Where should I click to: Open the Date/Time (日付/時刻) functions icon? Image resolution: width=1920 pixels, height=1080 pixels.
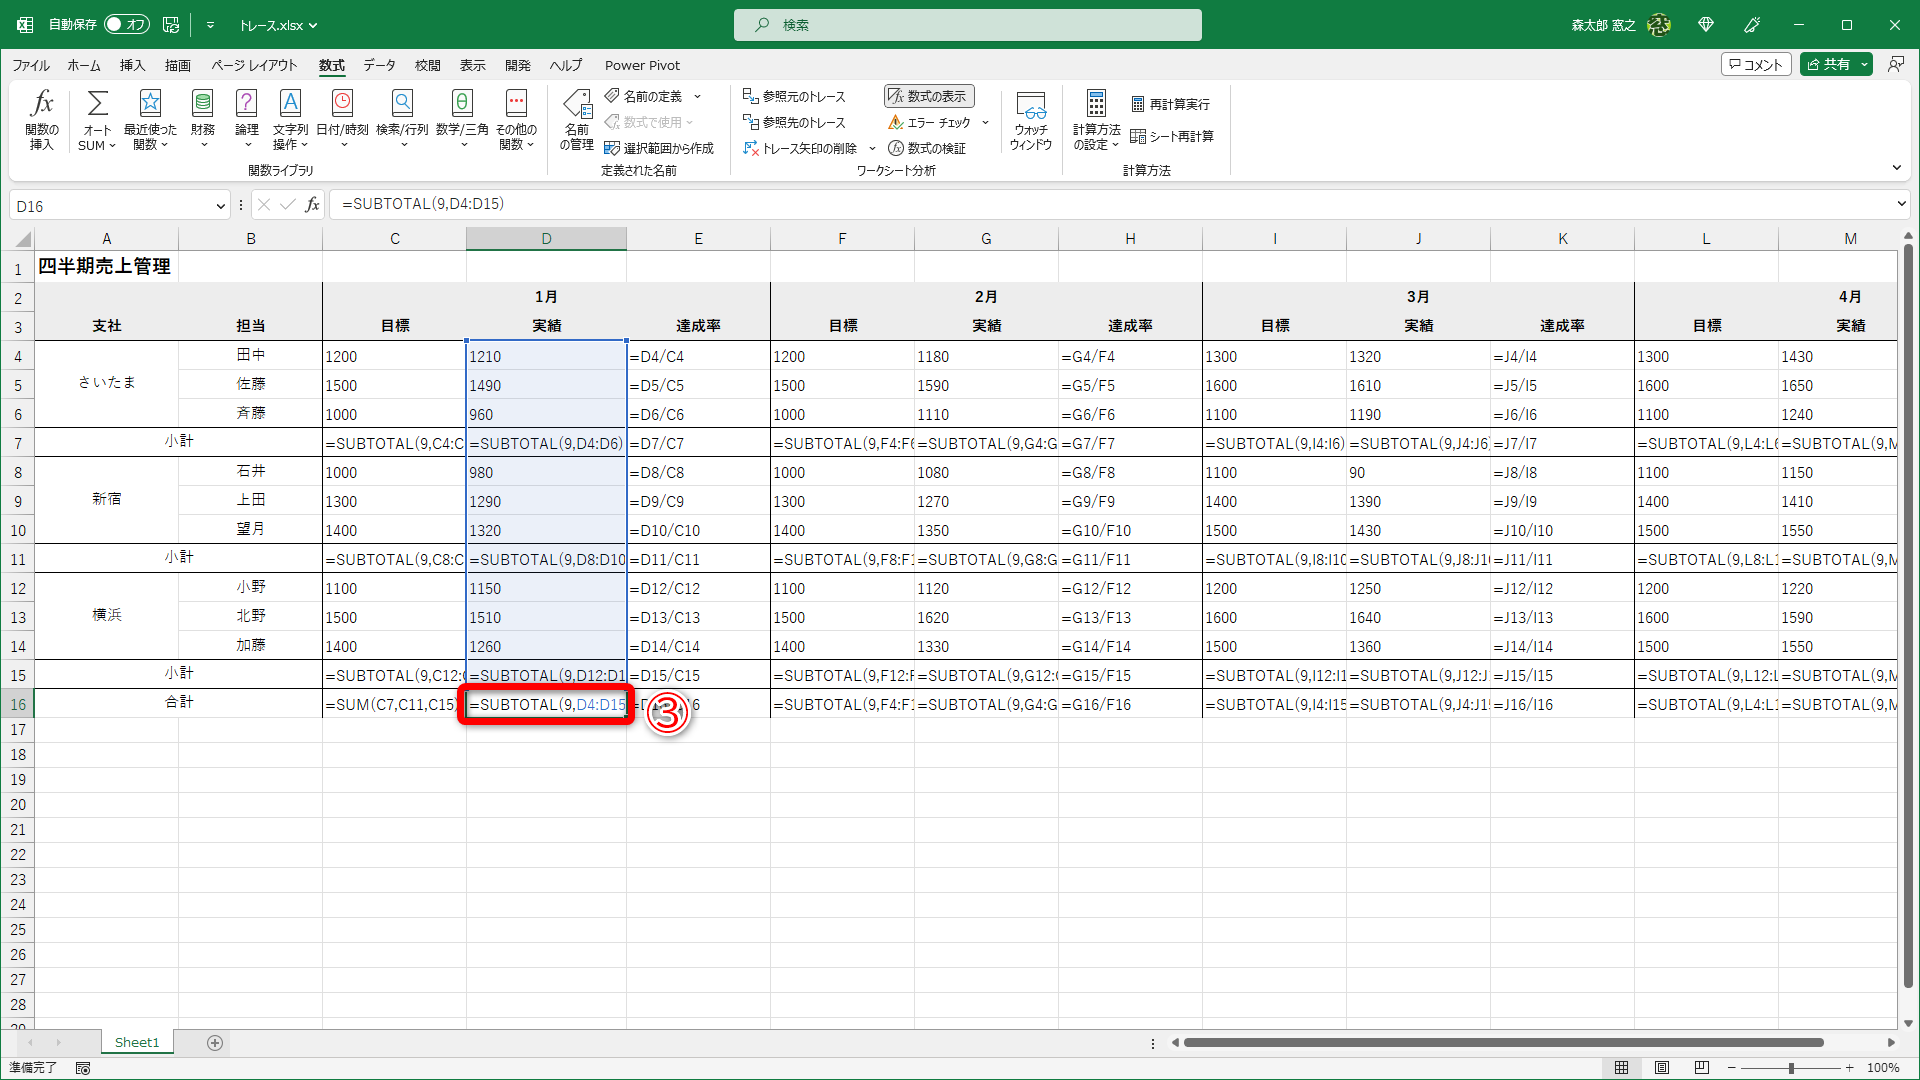coord(342,103)
